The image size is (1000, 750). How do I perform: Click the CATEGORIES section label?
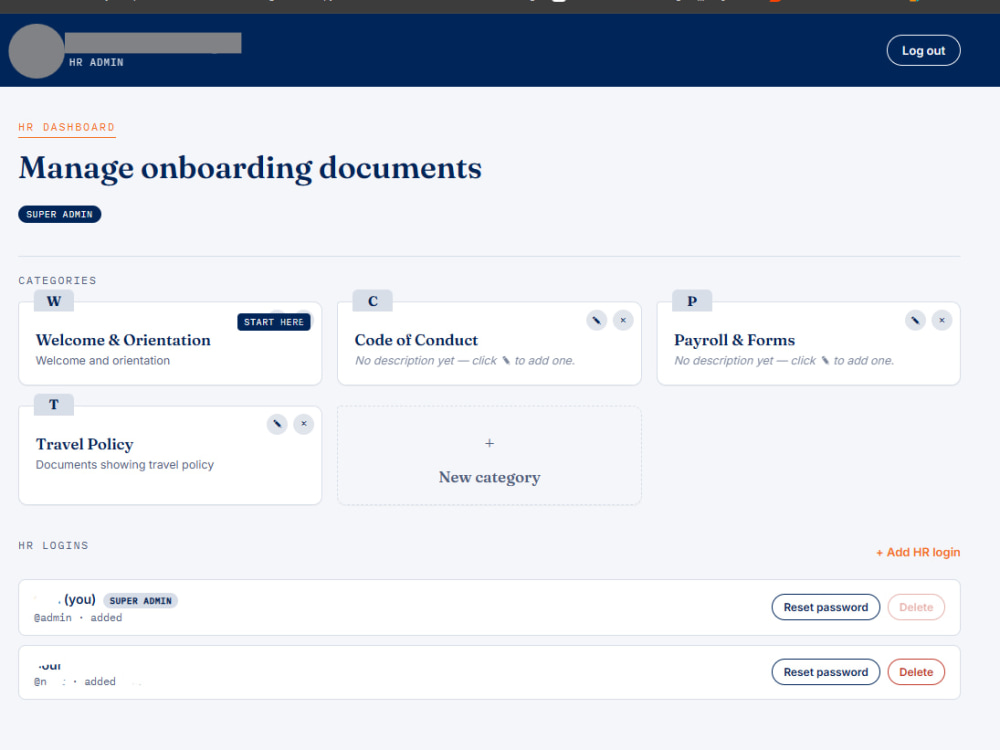pos(57,281)
